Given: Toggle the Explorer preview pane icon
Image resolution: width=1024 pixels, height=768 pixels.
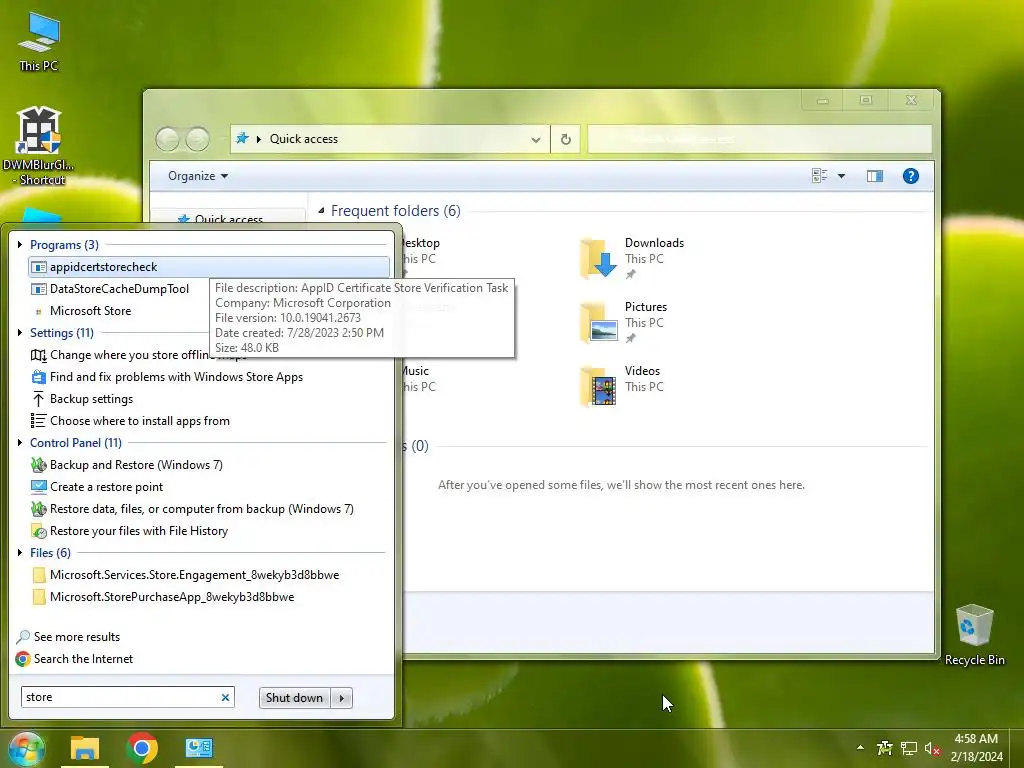Looking at the screenshot, I should 874,176.
